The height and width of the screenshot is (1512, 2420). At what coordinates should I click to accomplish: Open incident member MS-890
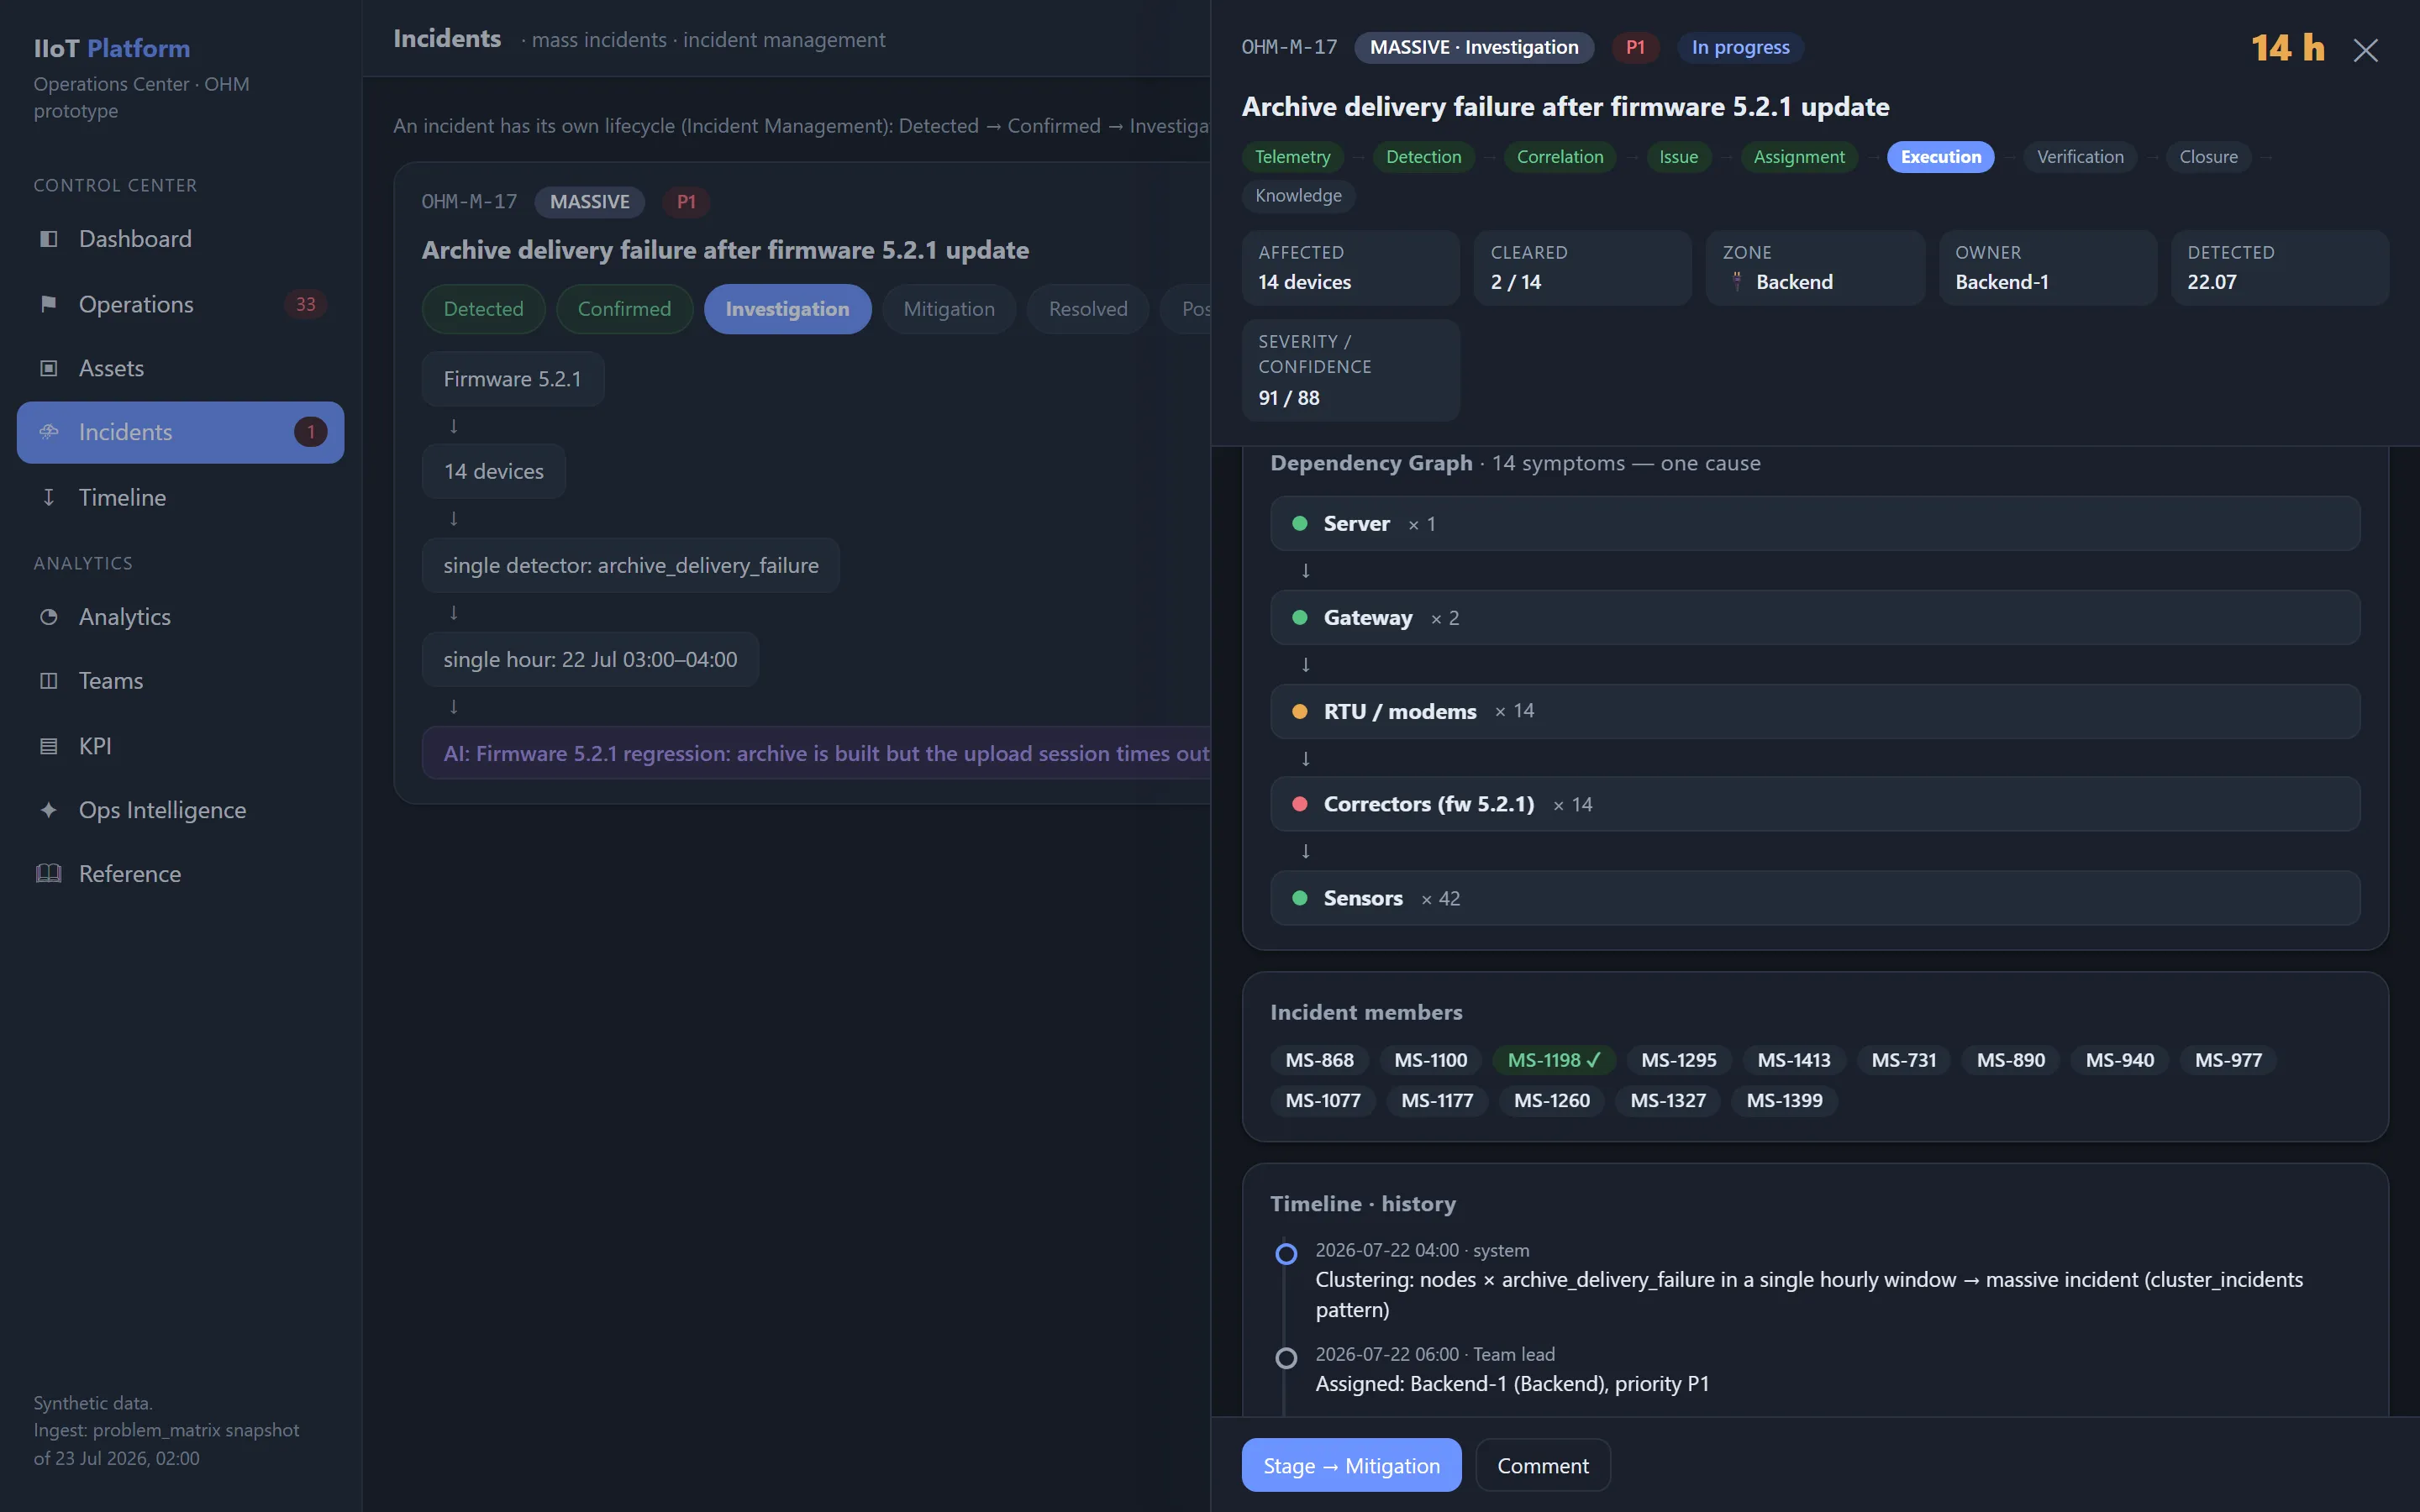point(2010,1060)
